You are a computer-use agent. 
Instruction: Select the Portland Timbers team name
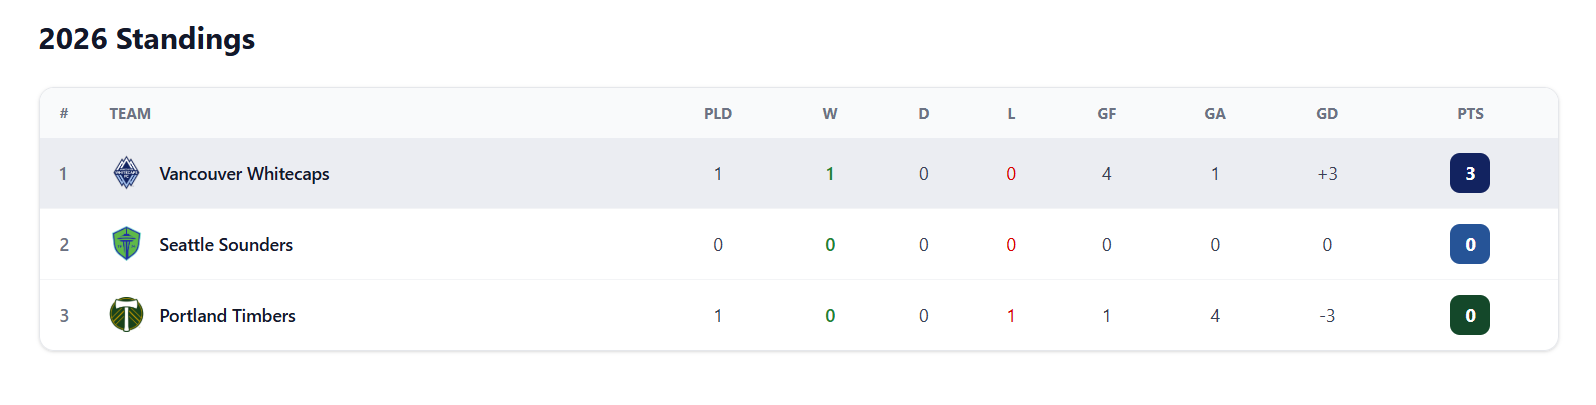[227, 316]
